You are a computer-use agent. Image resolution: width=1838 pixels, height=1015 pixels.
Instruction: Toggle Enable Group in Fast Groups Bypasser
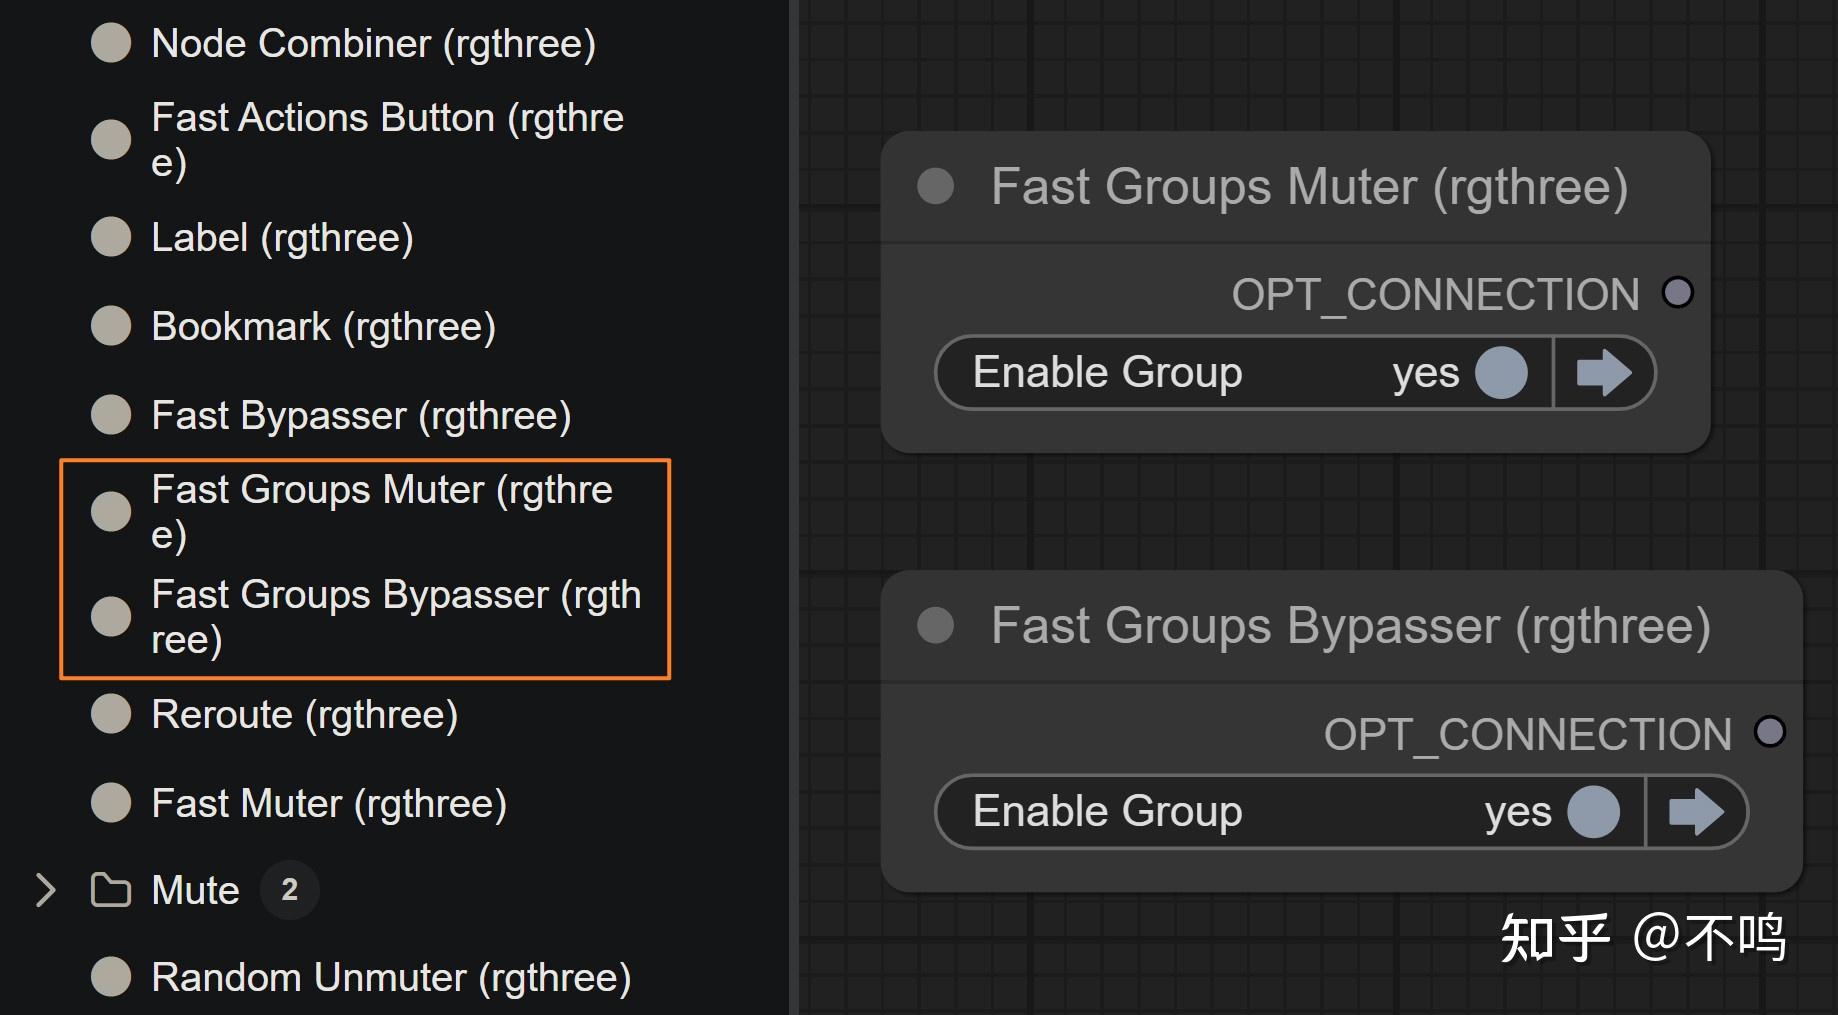point(1593,812)
